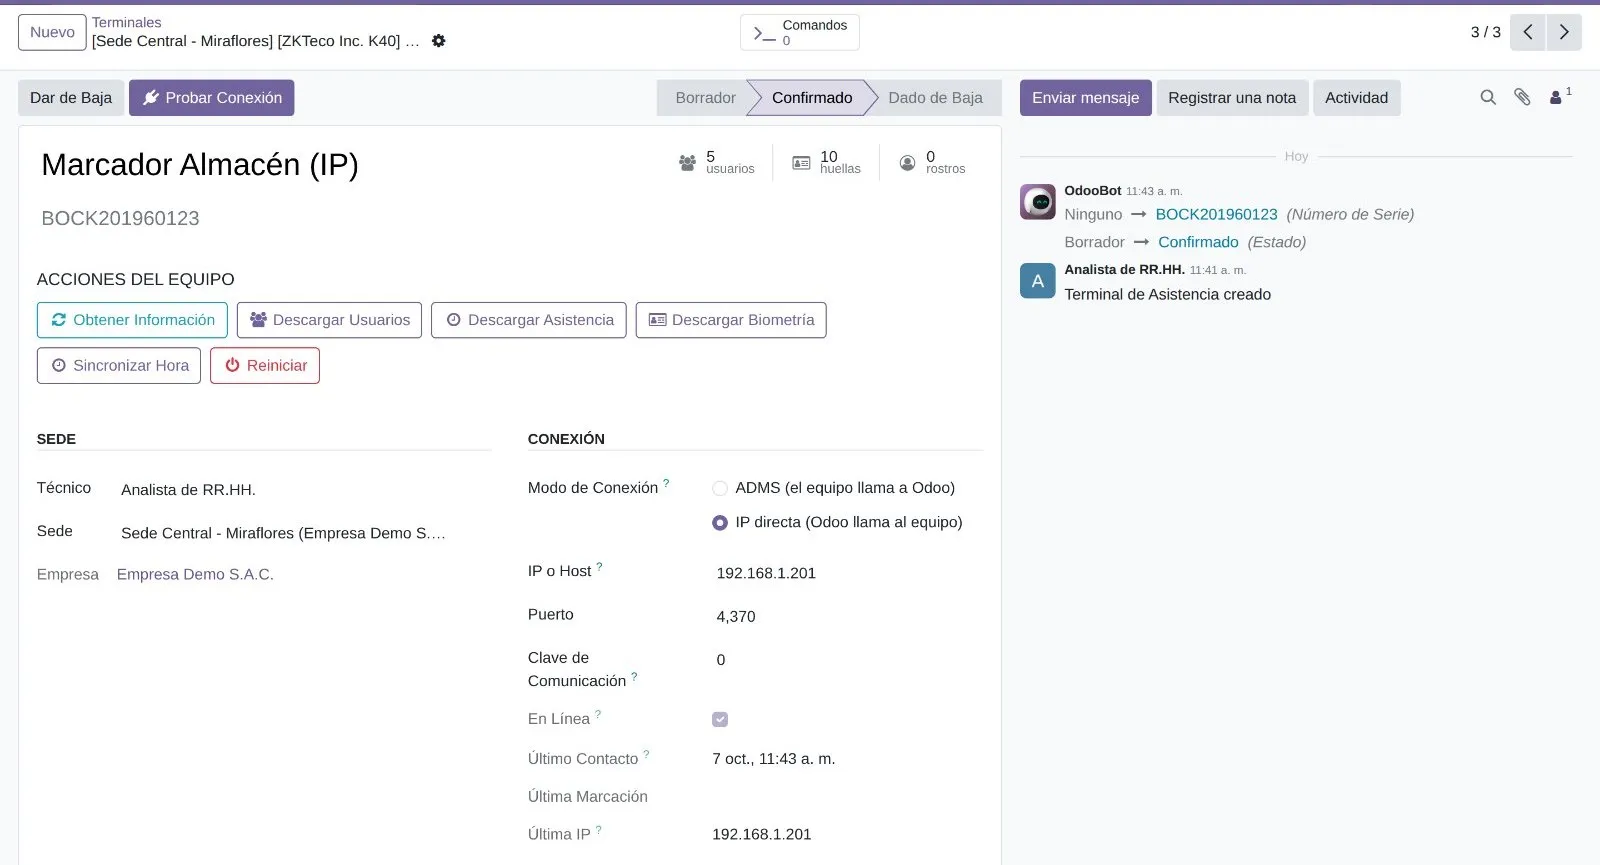
Task: Toggle the En Línea checkbox
Action: click(x=720, y=719)
